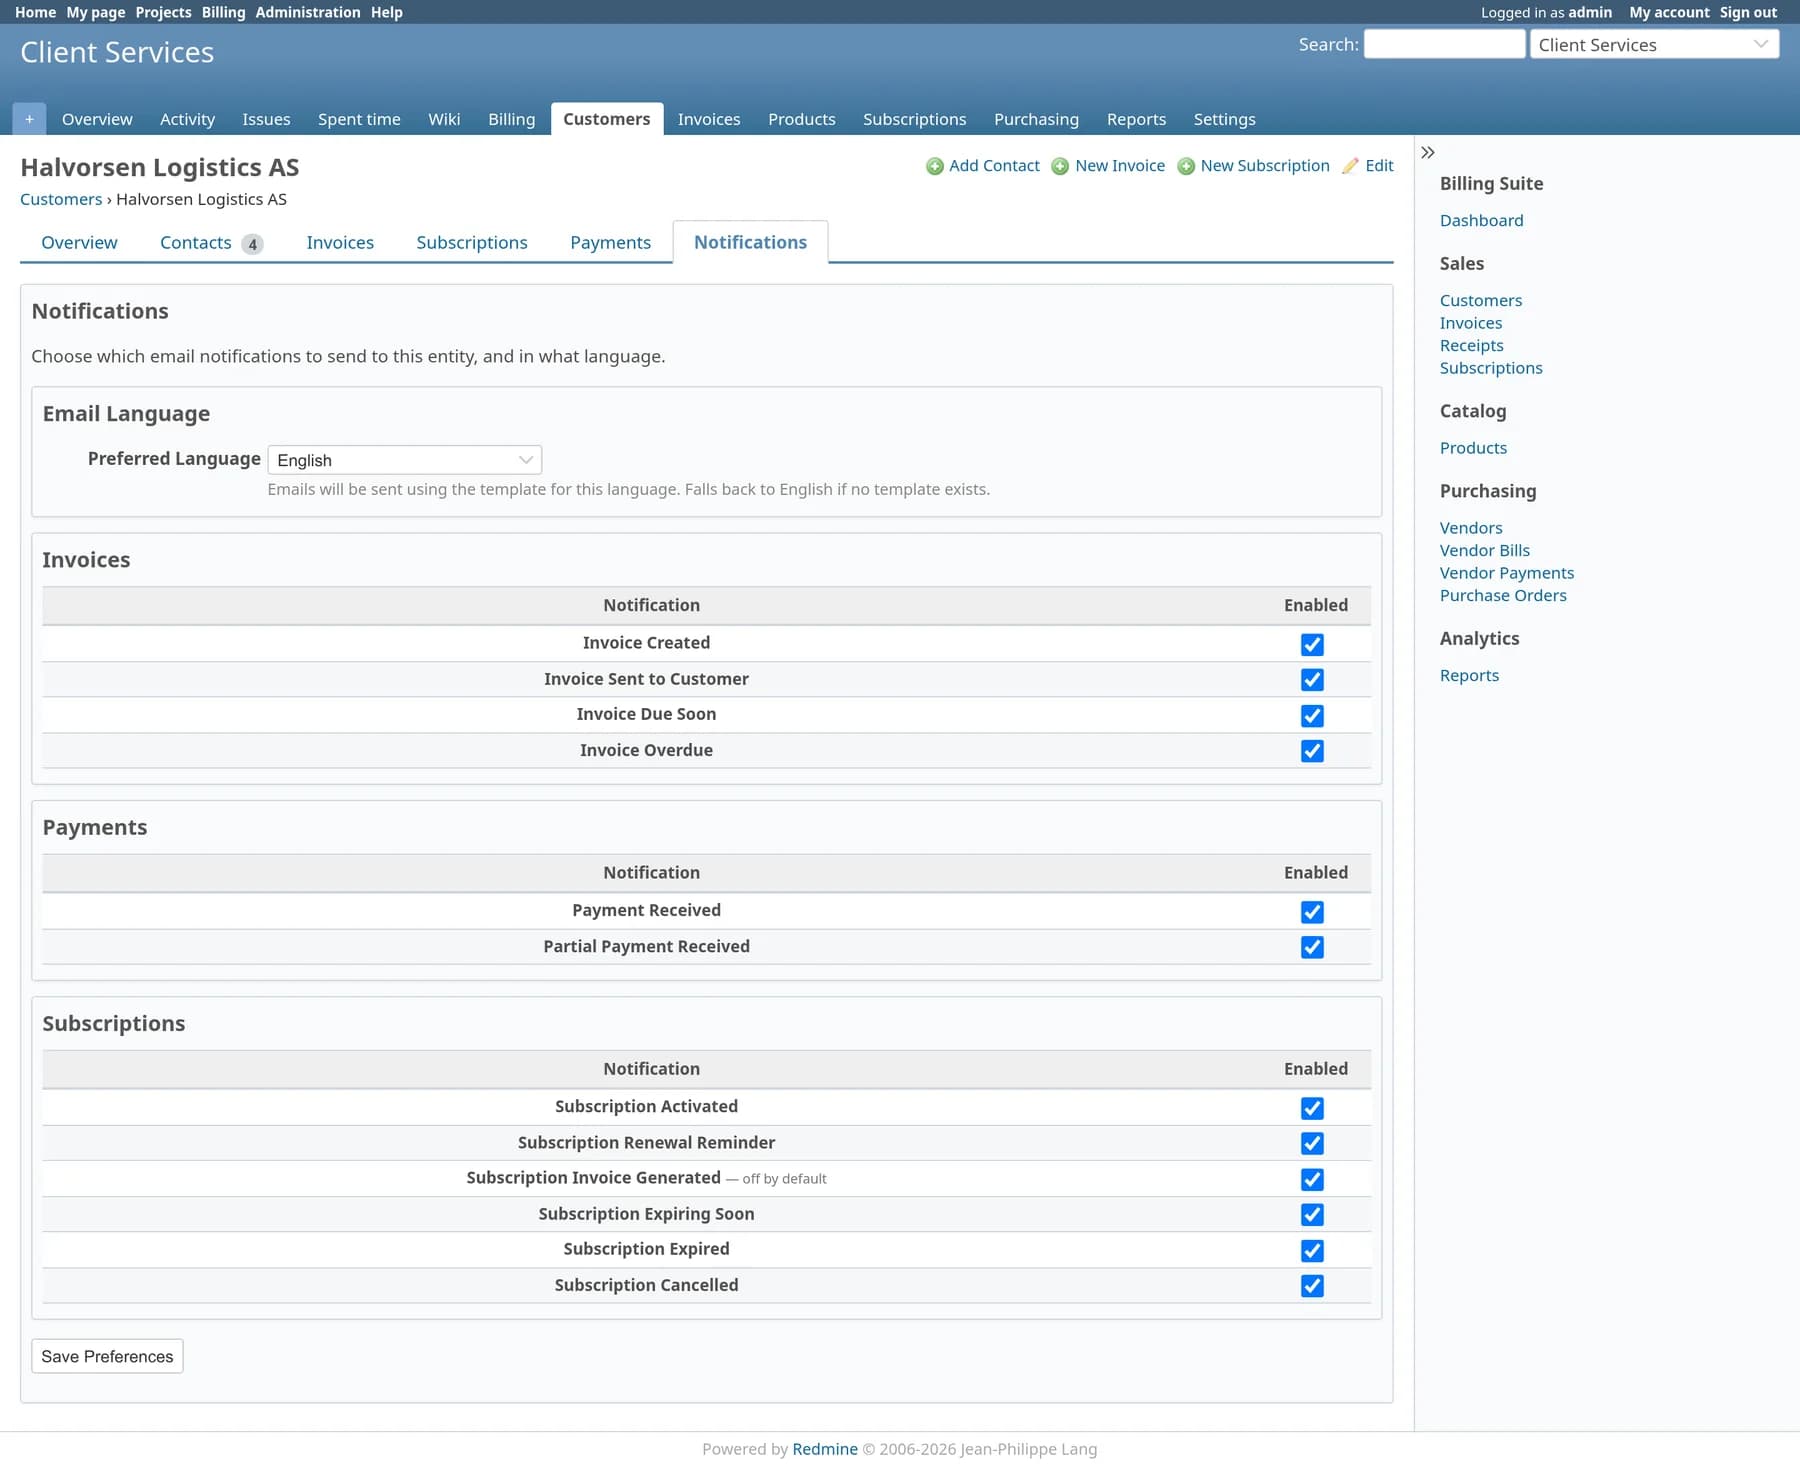Open the customer Subscriptions sub-tab
This screenshot has height=1466, width=1800.
pyautogui.click(x=472, y=243)
